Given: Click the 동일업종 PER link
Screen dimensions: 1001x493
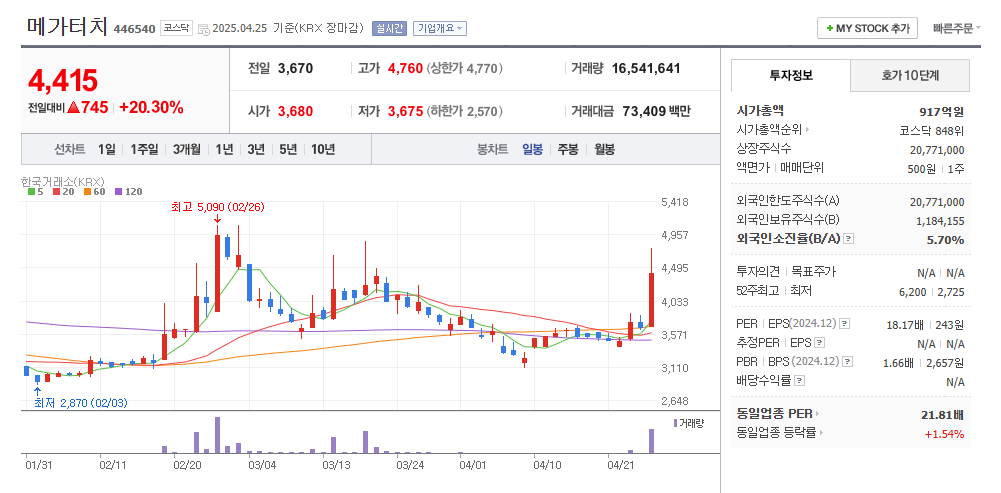Looking at the screenshot, I should click(x=774, y=414).
